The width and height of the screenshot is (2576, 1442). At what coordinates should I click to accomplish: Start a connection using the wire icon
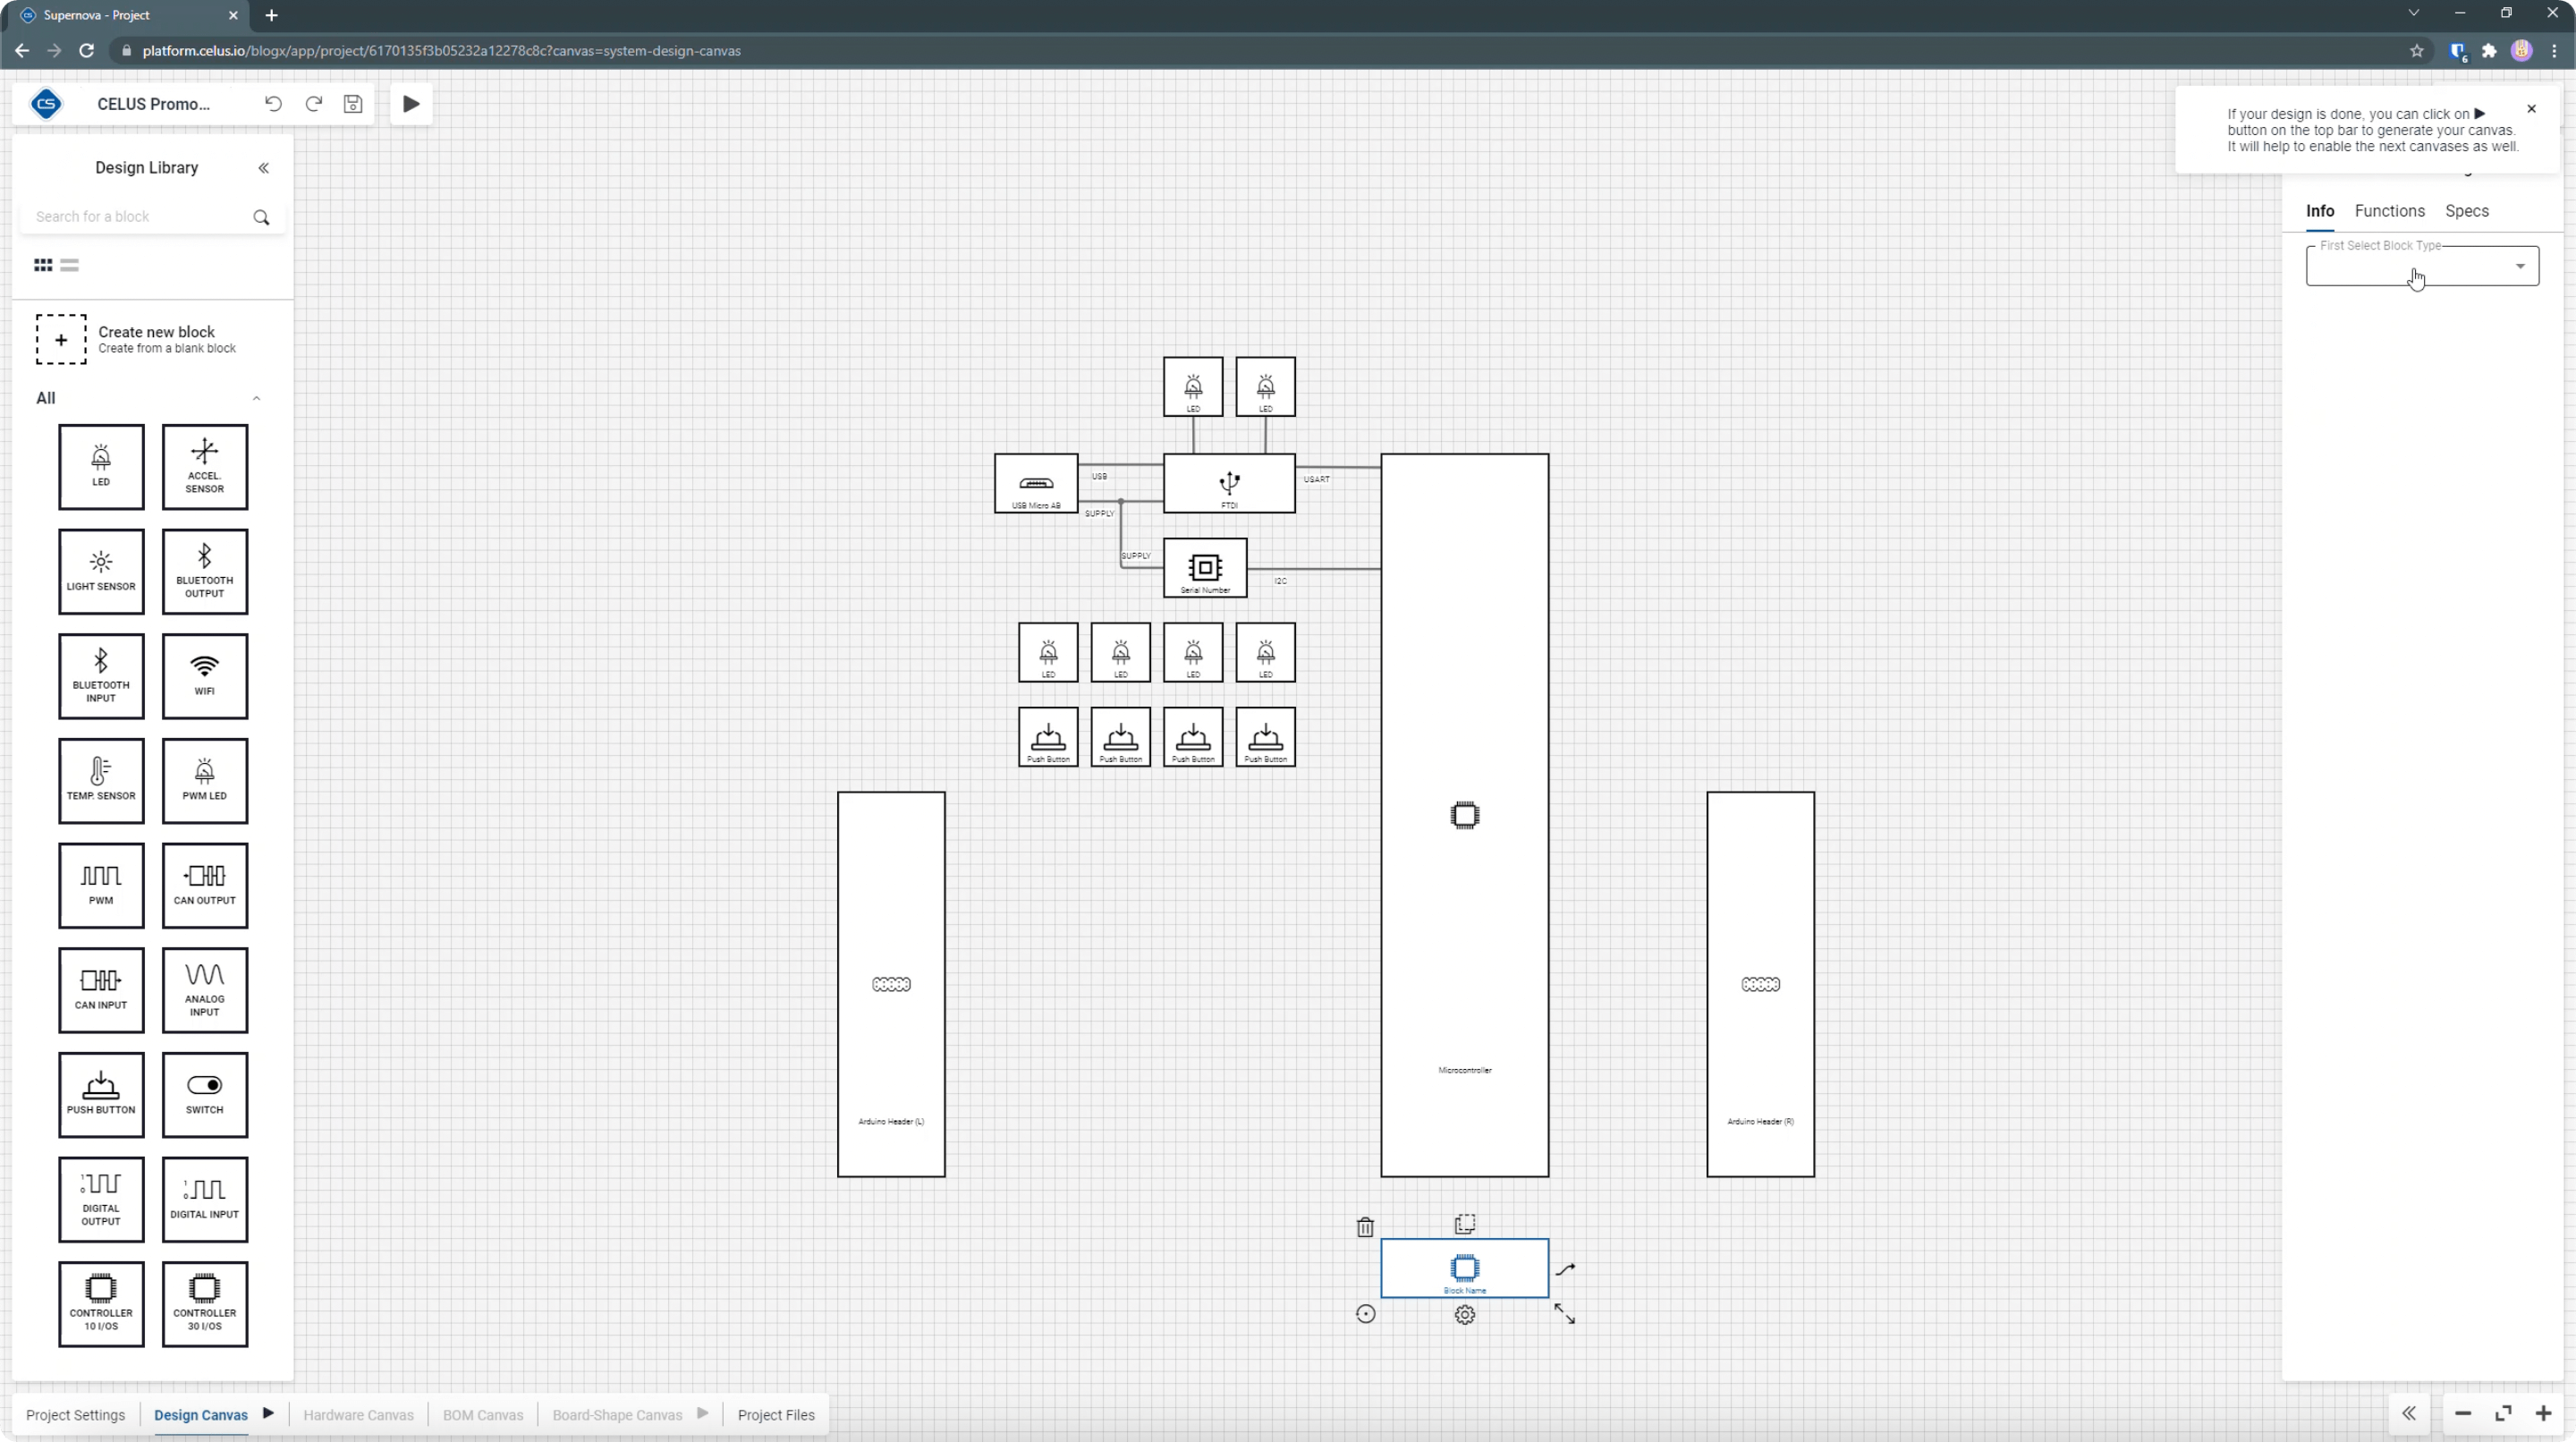point(1565,1270)
